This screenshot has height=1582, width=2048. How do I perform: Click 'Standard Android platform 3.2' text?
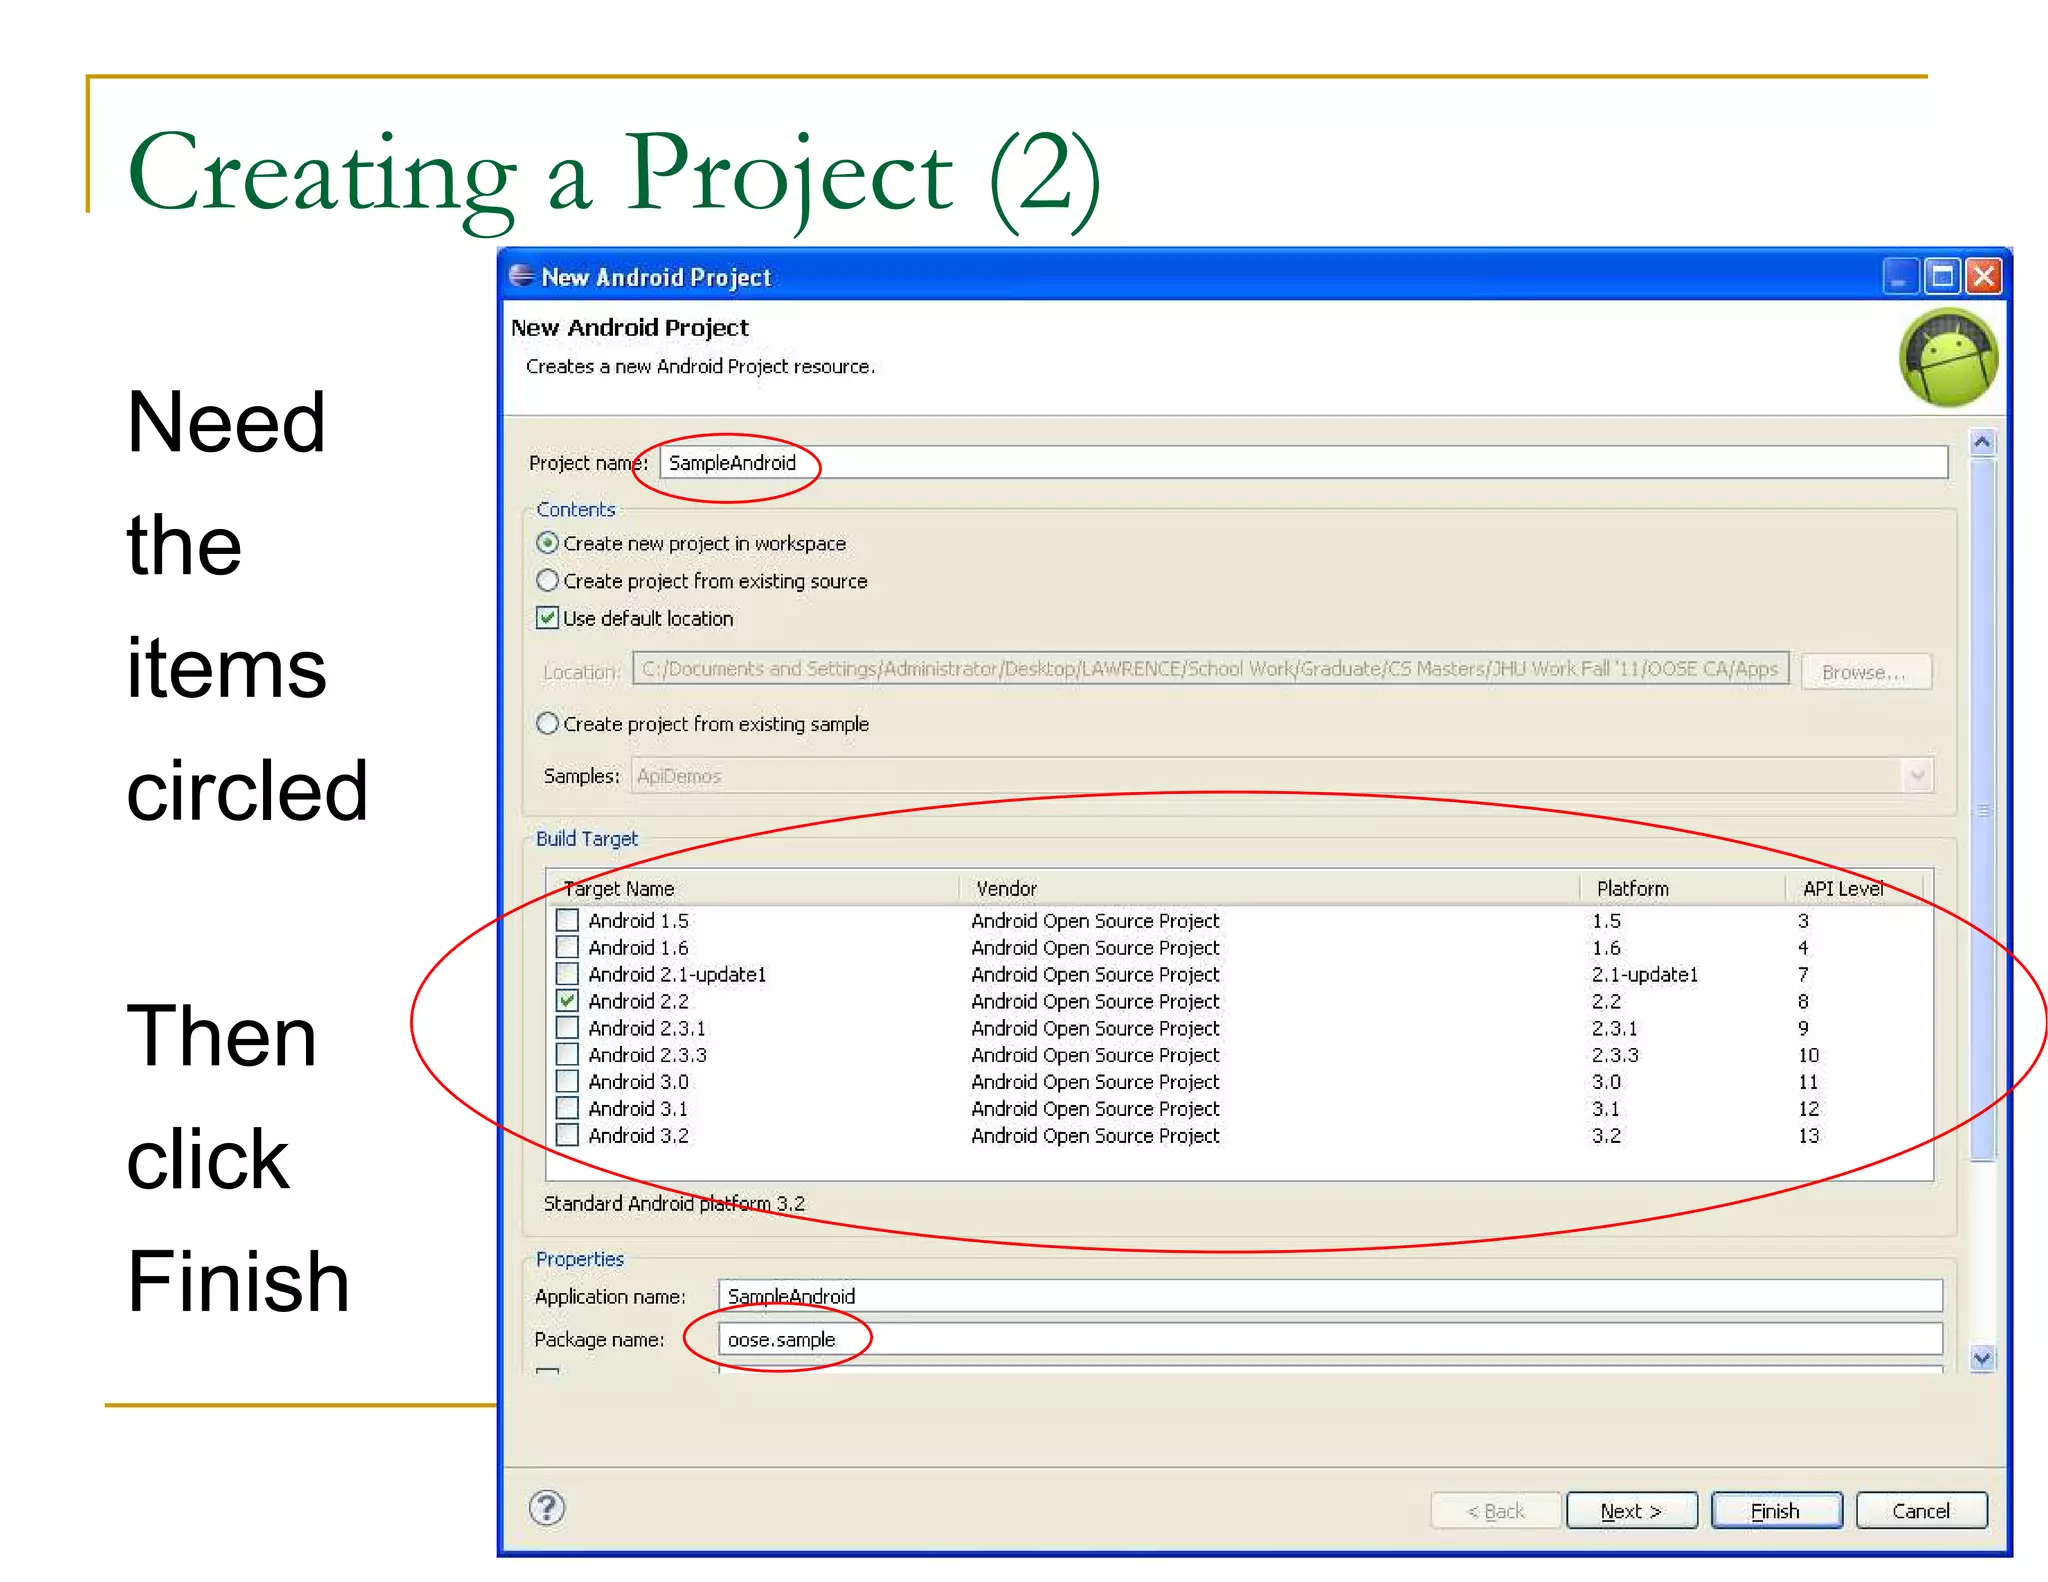pos(674,1203)
